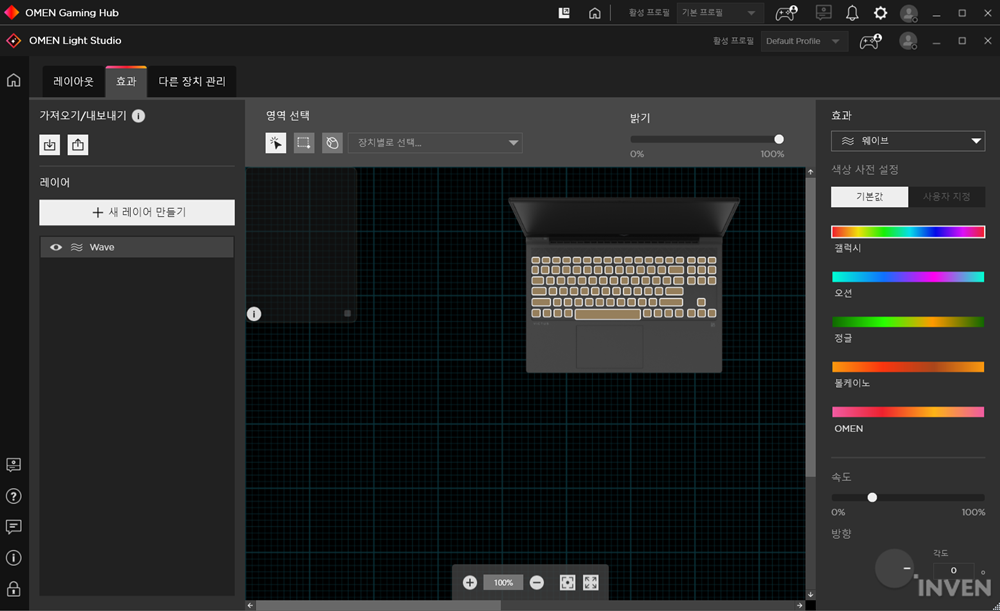Screen dimensions: 1000x611
Task: Open the support assistant sidebar icon
Action: tap(13, 465)
